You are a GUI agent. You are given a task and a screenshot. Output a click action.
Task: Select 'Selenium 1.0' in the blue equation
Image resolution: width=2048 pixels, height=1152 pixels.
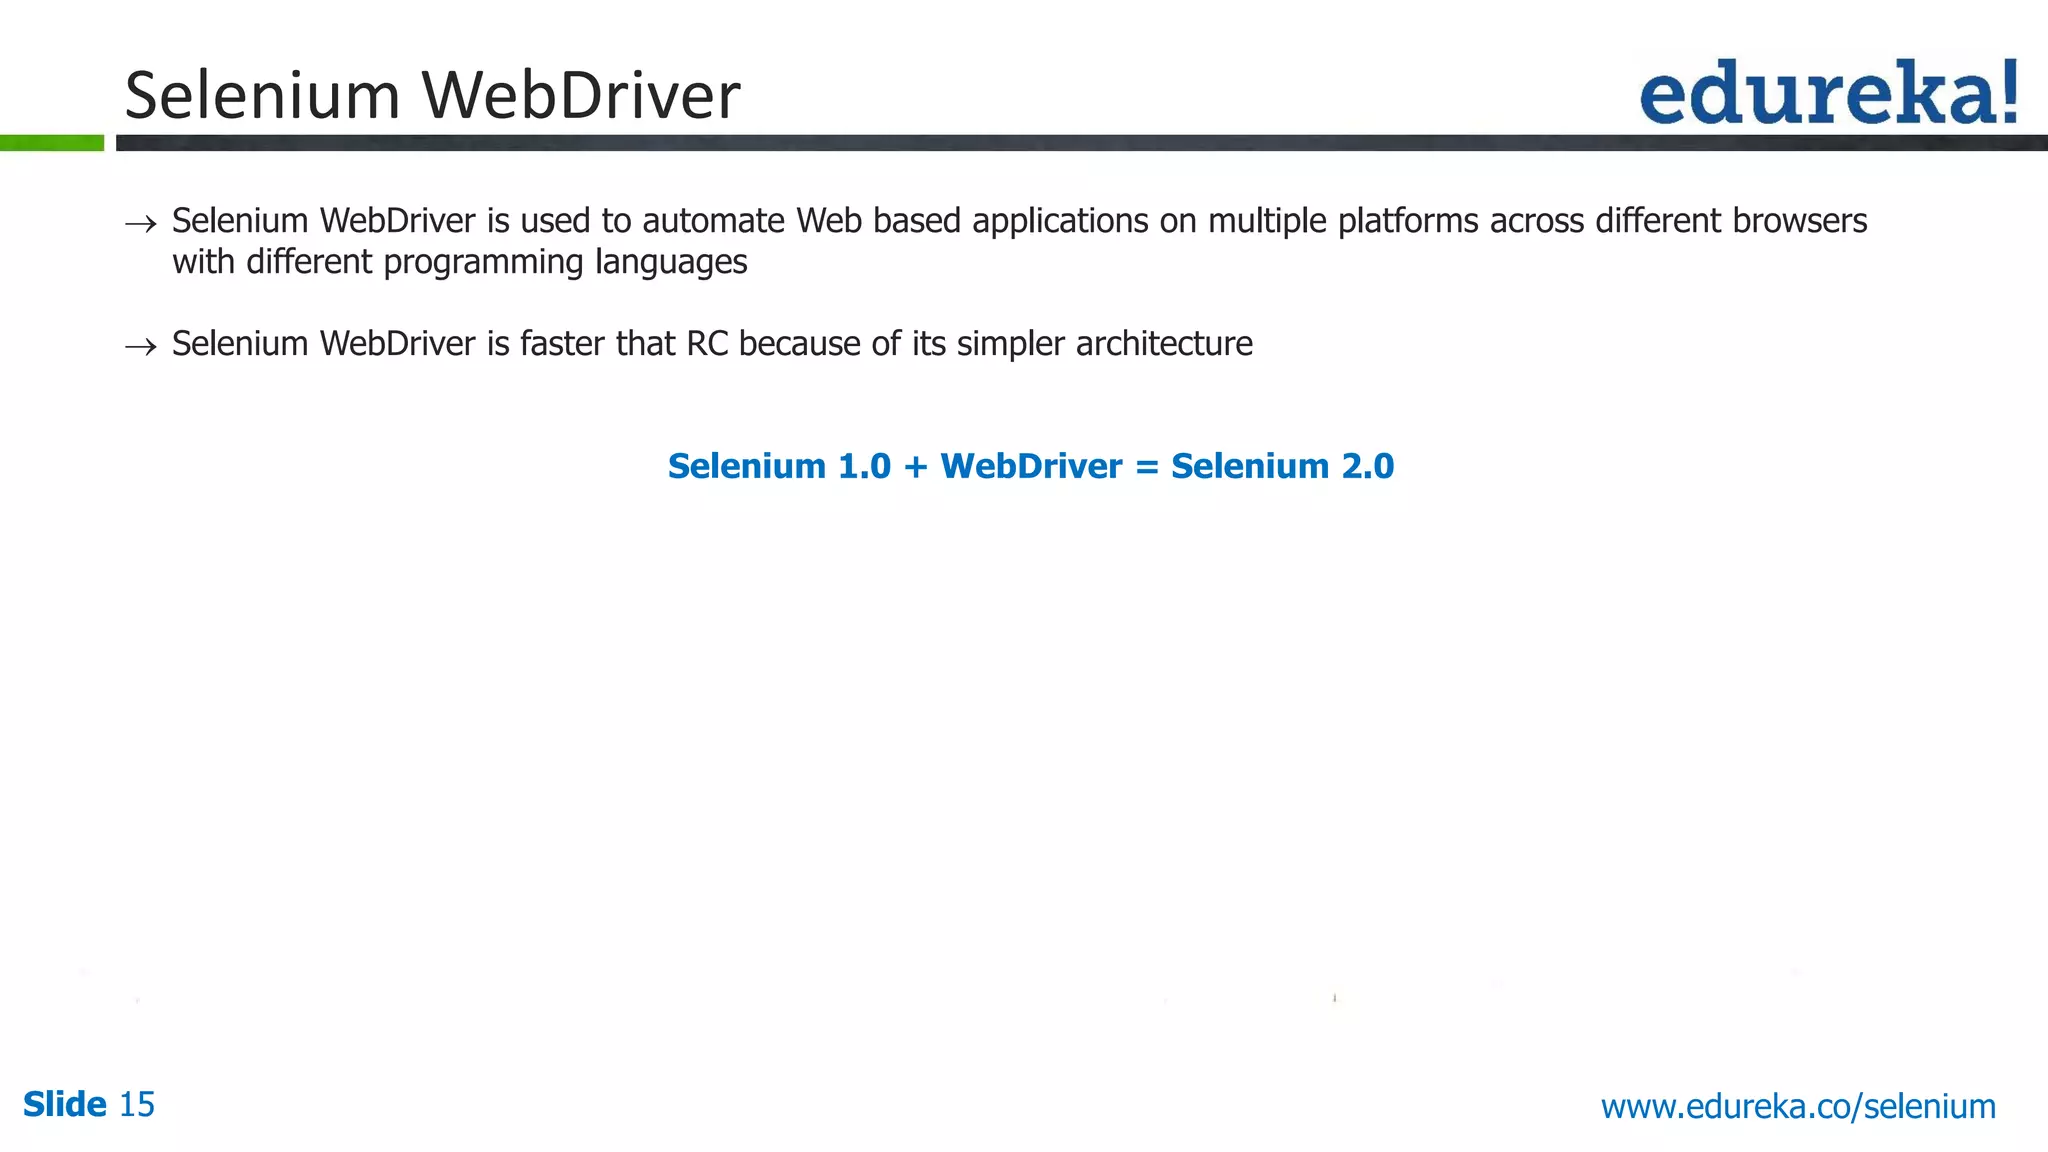click(779, 466)
